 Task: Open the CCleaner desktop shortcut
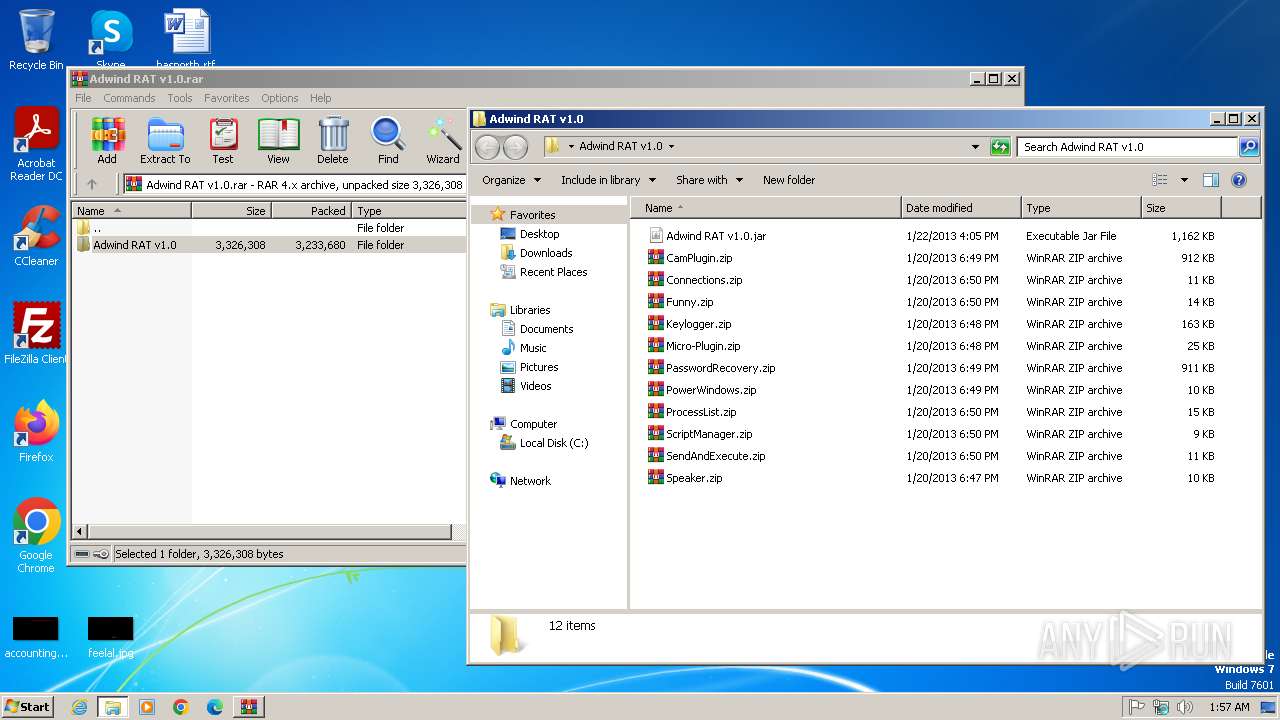(x=36, y=236)
